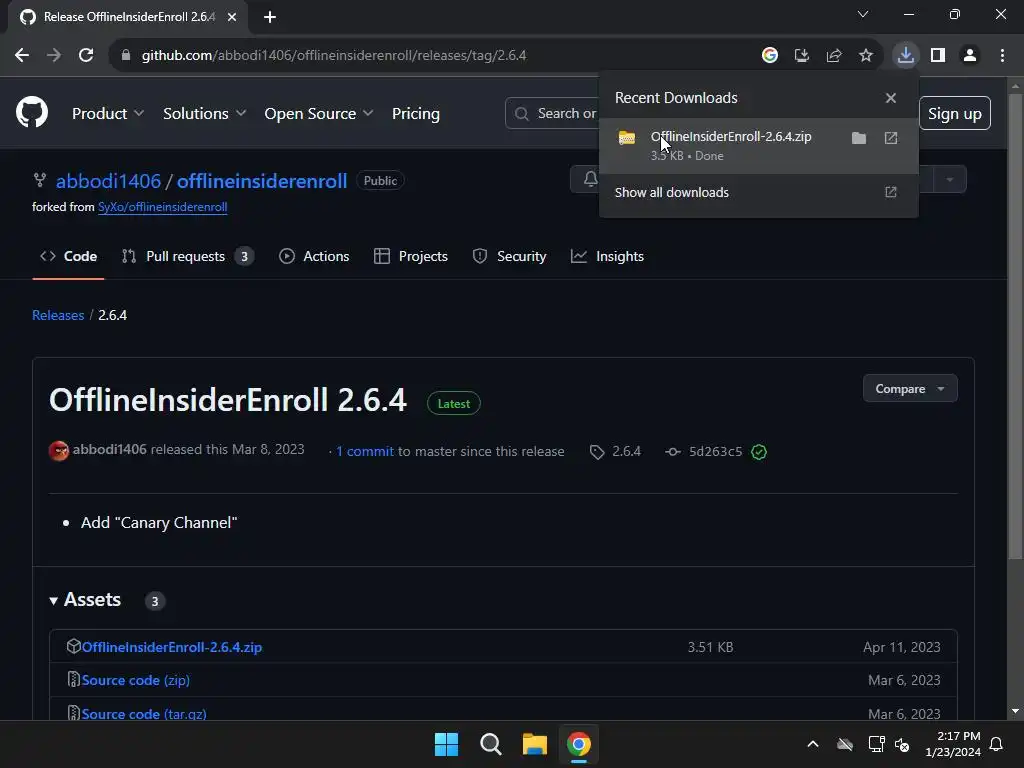
Task: Click the page vertical scrollbar
Action: pos(1015,327)
